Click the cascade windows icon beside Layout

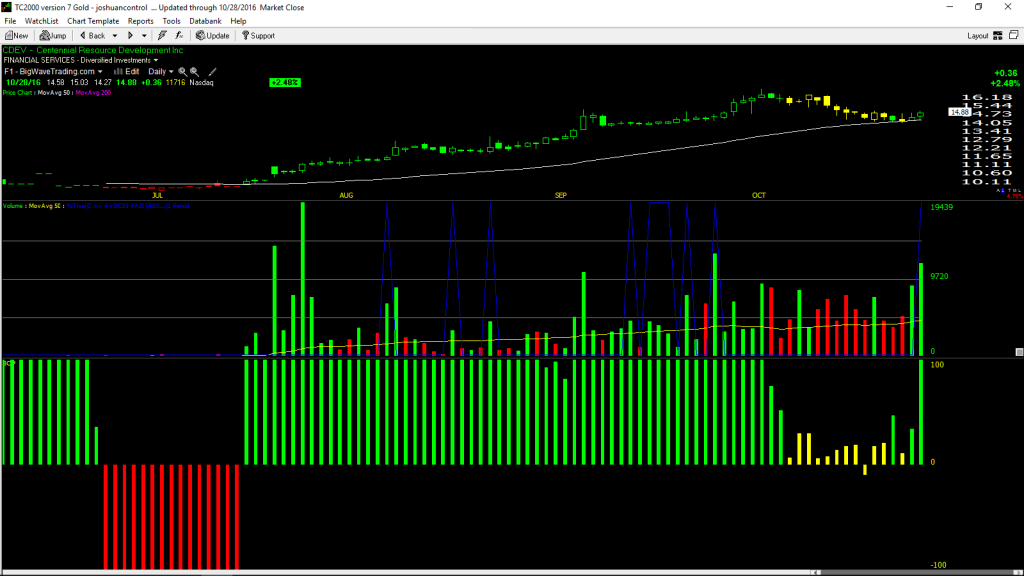pos(1014,35)
